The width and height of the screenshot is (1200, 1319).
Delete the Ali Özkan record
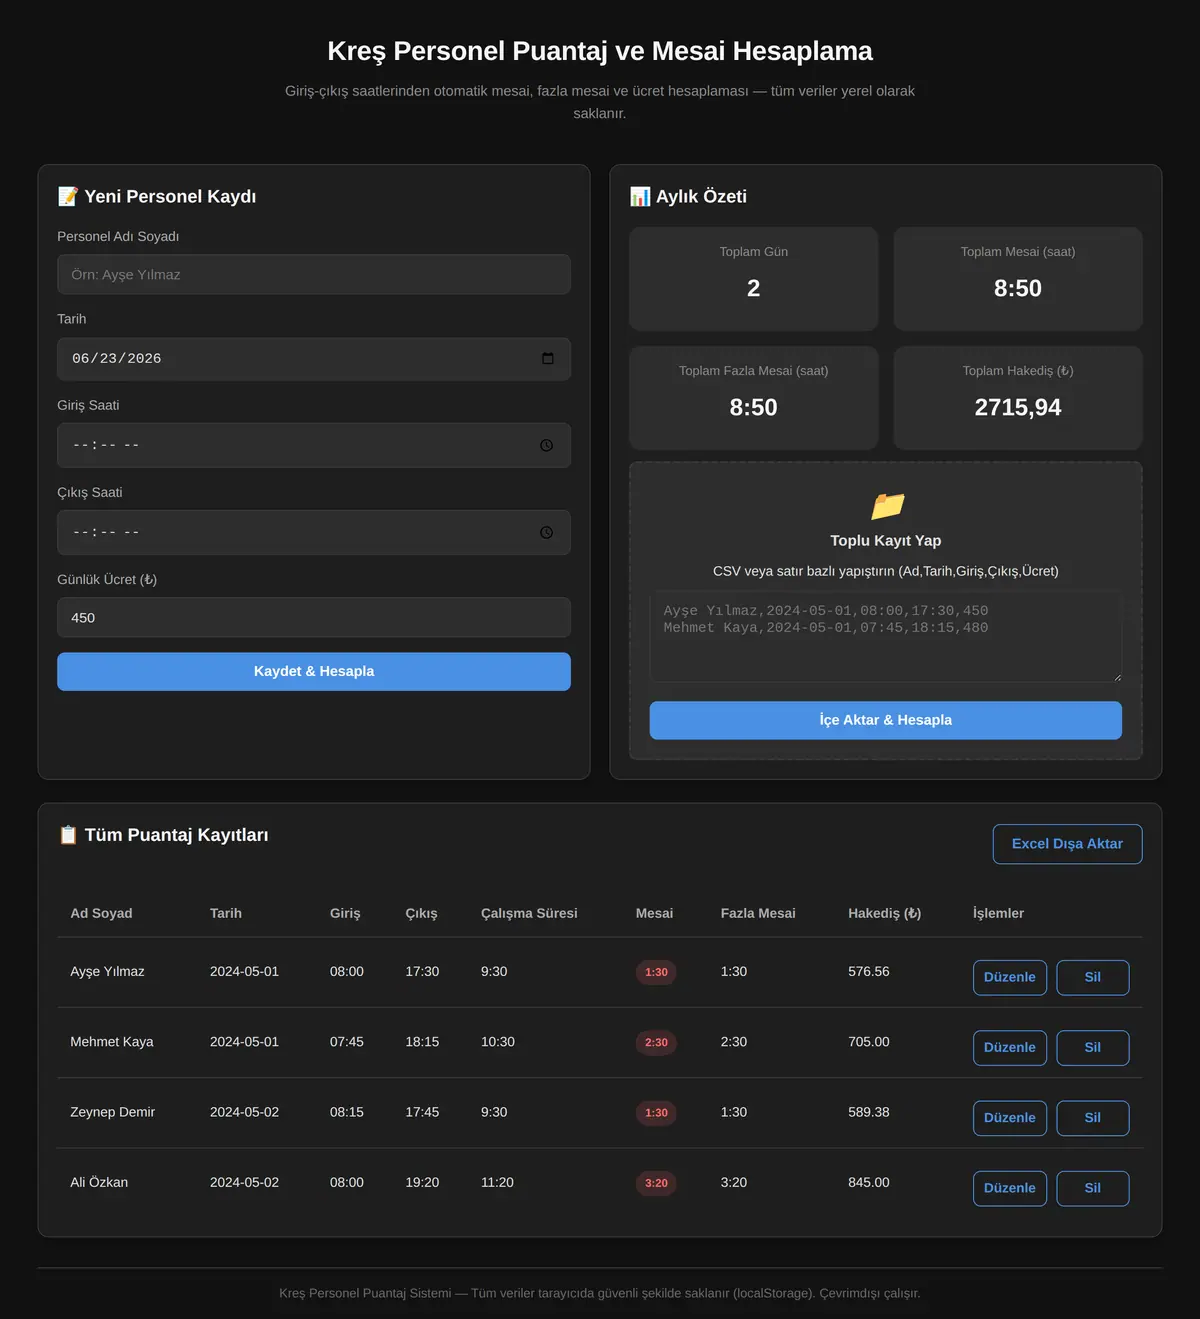tap(1093, 1188)
